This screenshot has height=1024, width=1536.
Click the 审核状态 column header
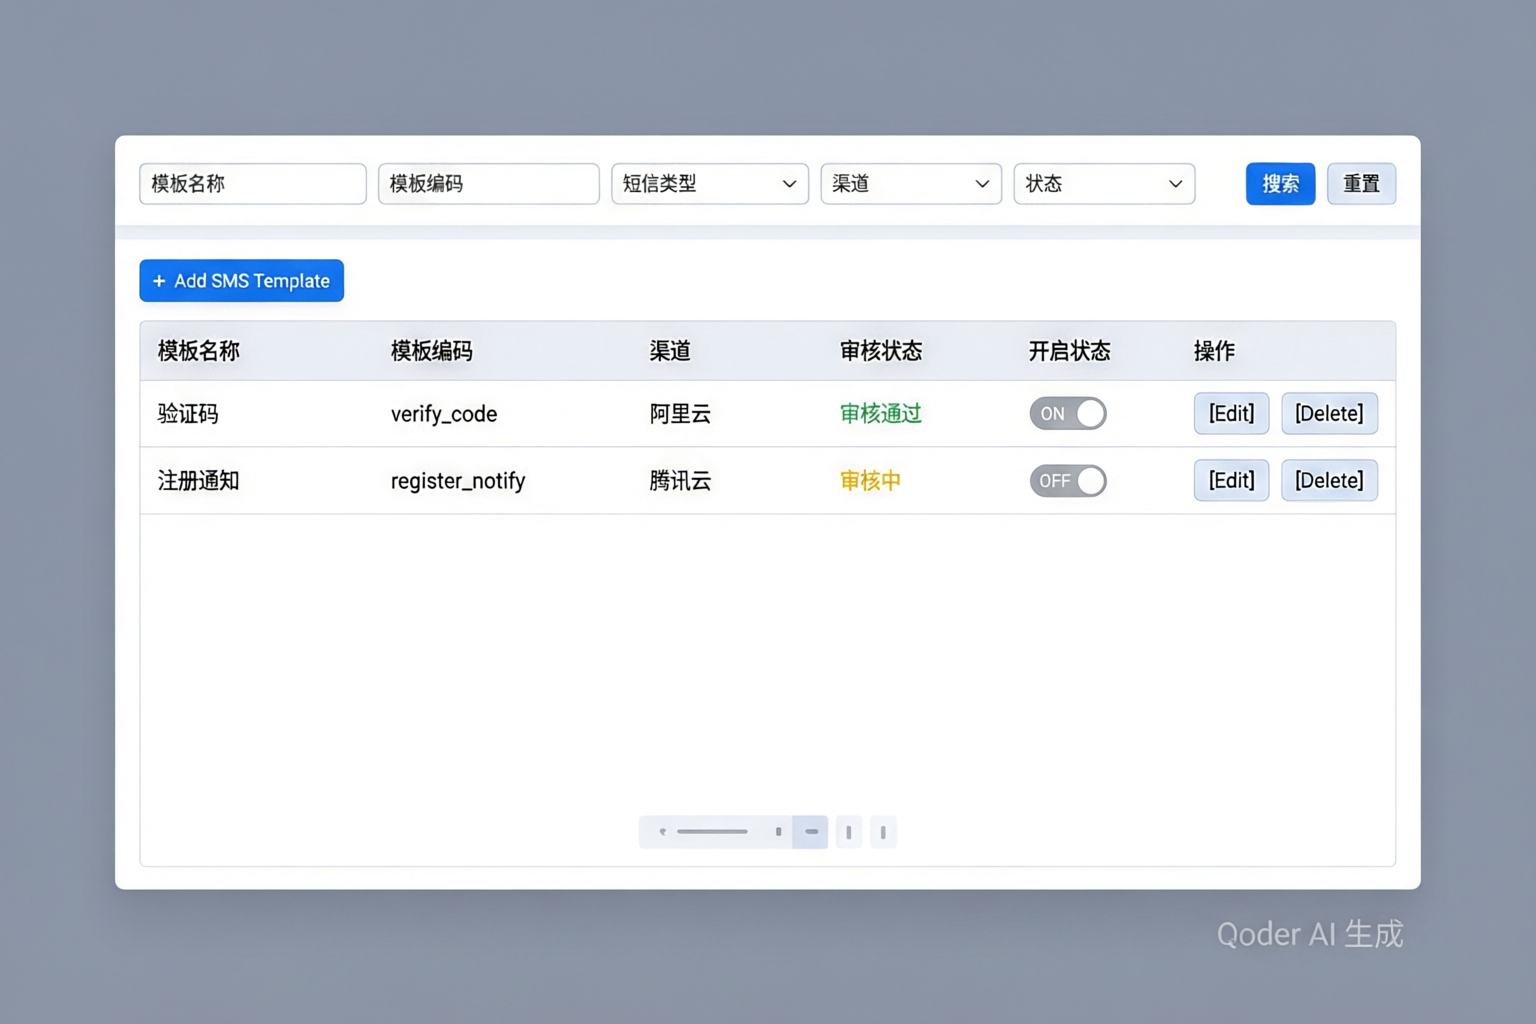point(880,351)
